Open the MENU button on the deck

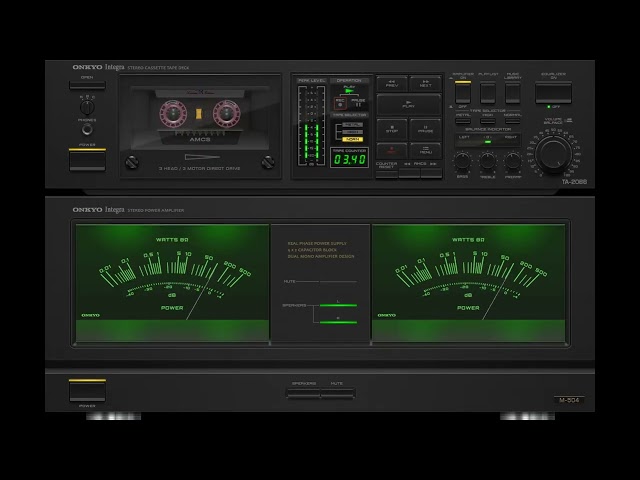(425, 150)
